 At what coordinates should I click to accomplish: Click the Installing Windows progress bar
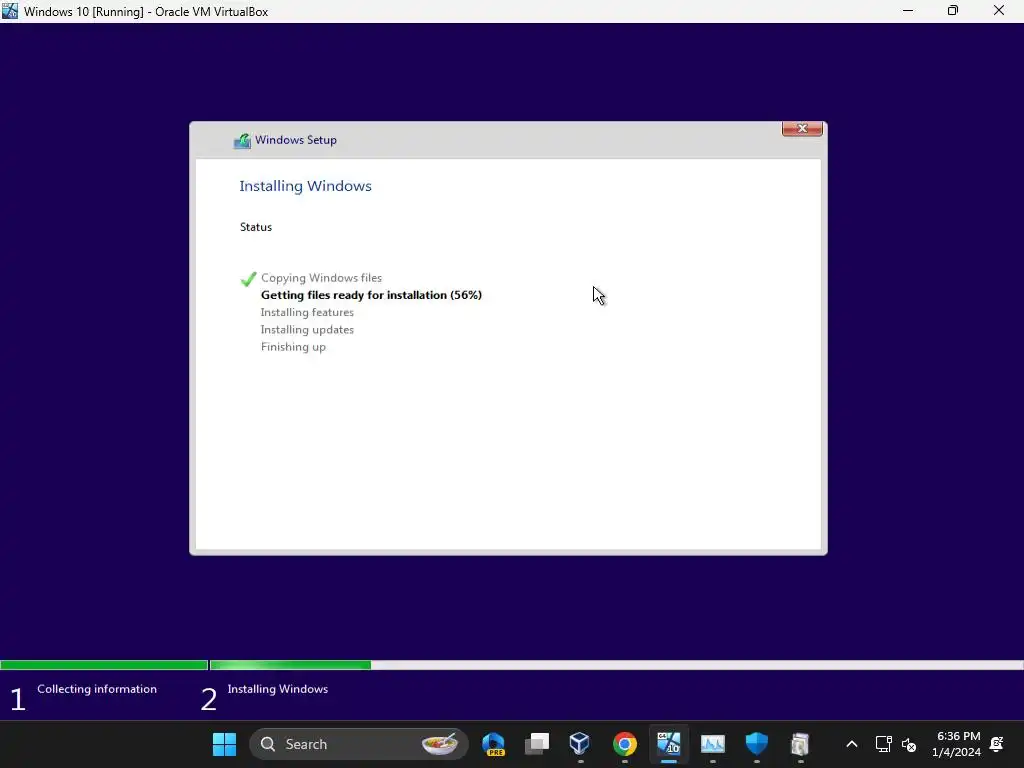tap(616, 665)
